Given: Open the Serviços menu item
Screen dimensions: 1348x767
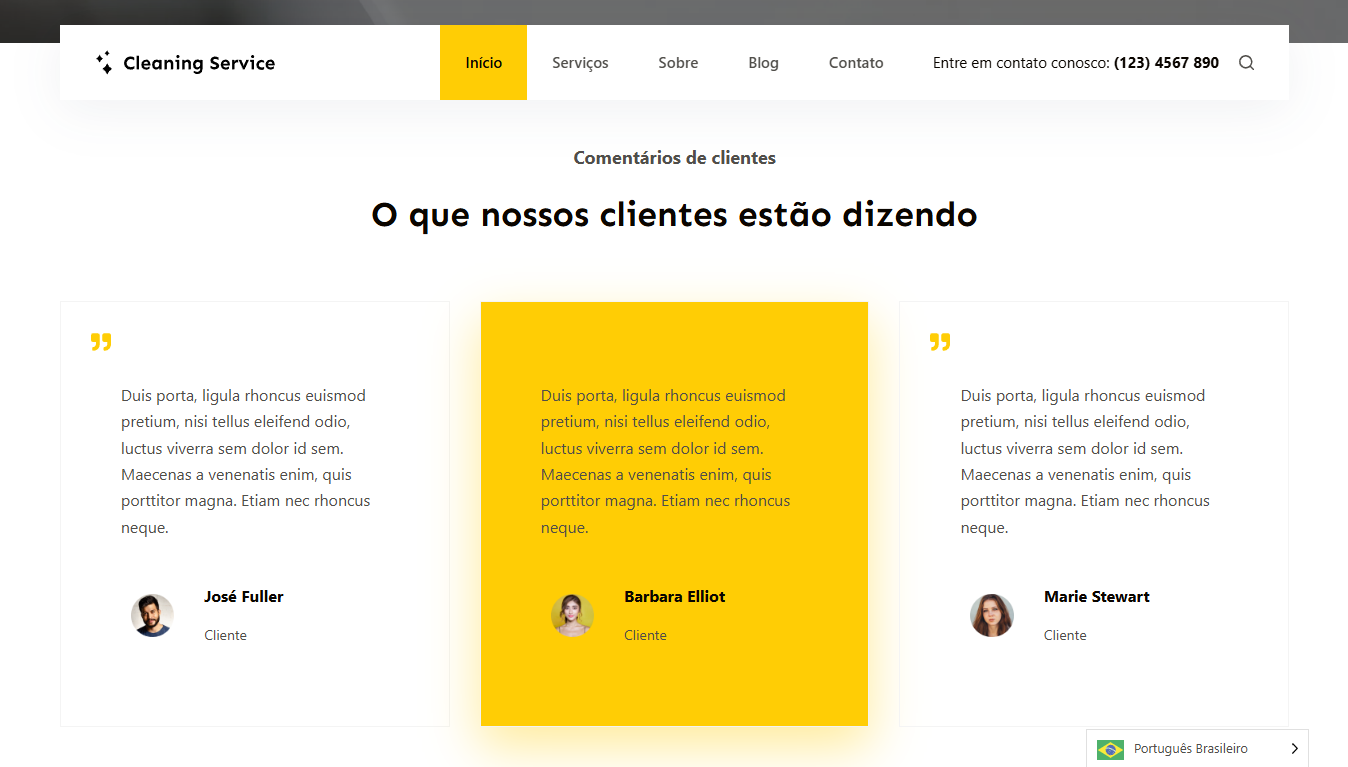Looking at the screenshot, I should click(x=580, y=63).
